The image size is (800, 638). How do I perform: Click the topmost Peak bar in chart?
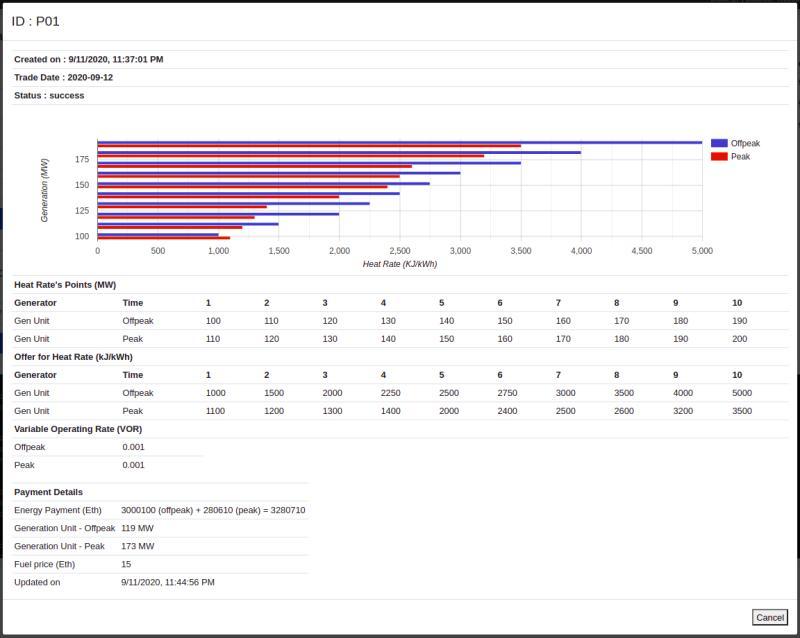[x=309, y=146]
